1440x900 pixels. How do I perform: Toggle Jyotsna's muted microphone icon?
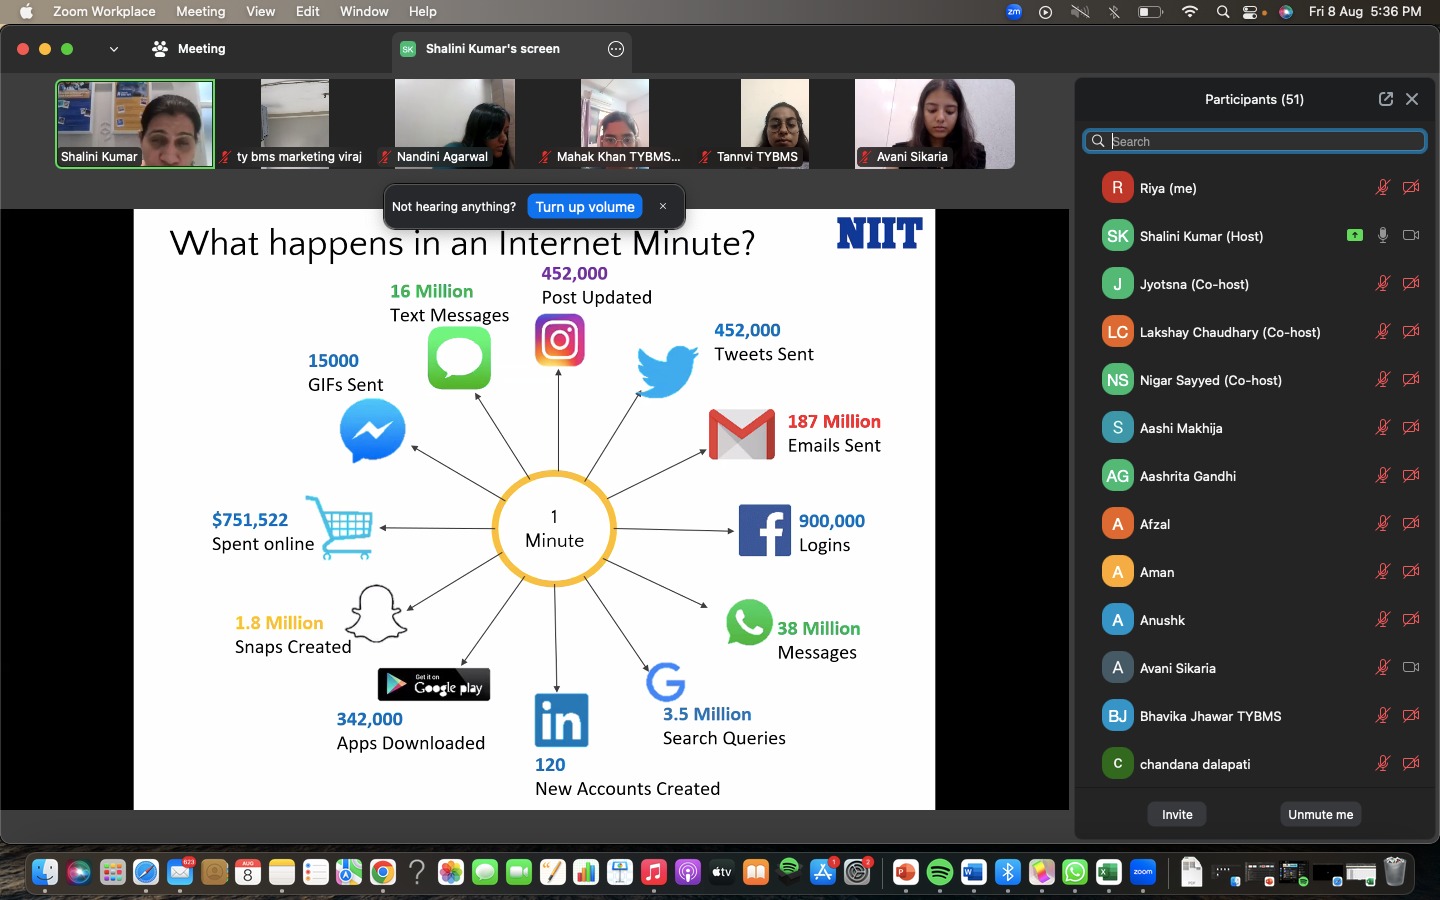click(x=1382, y=284)
